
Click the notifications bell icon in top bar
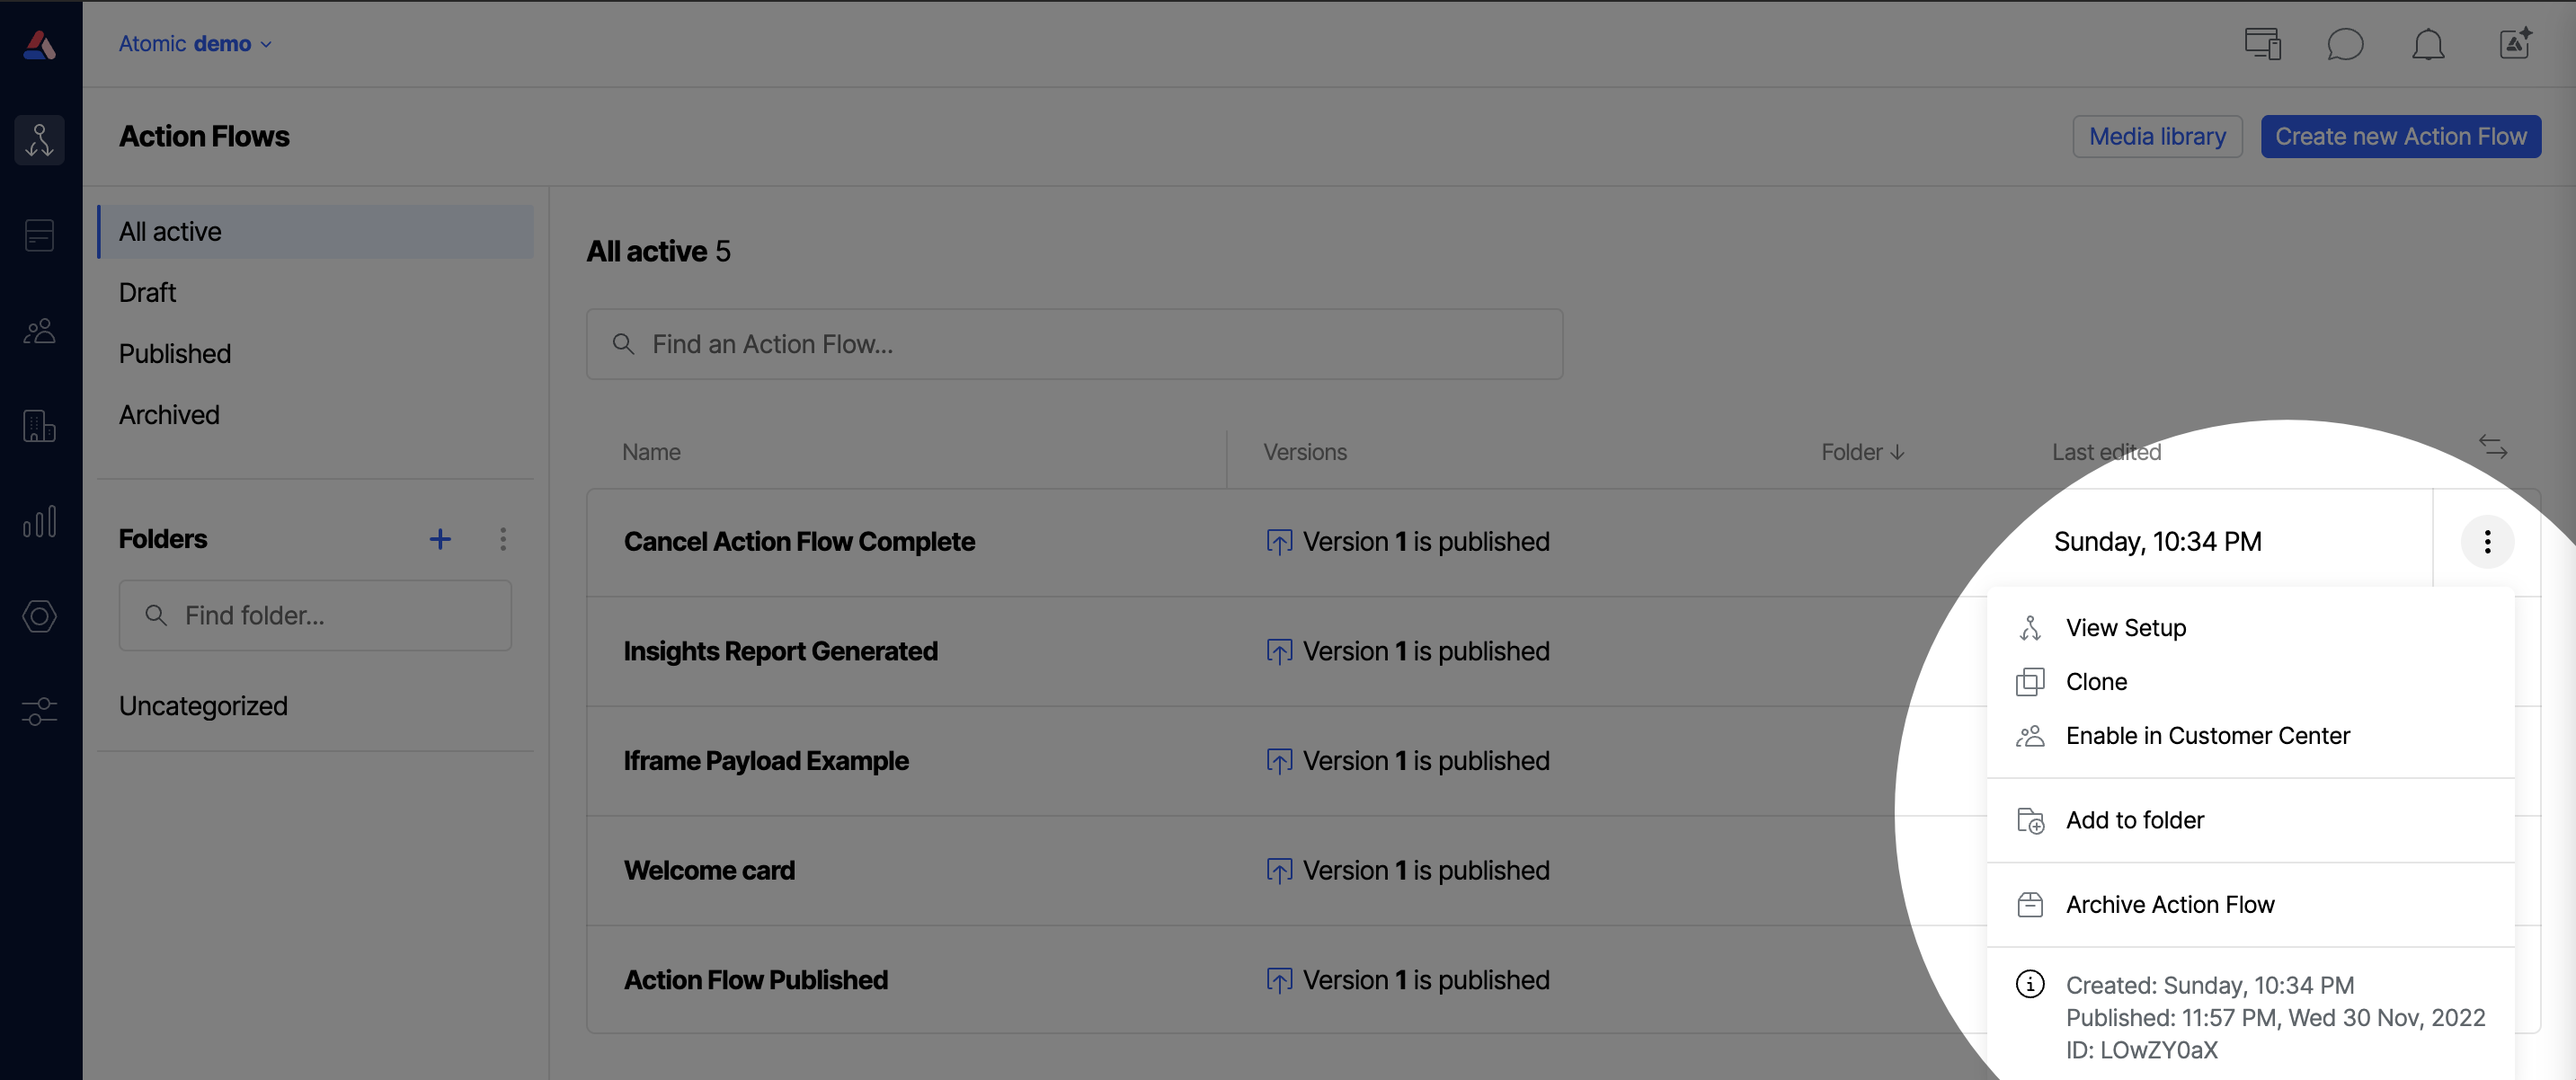[2429, 44]
